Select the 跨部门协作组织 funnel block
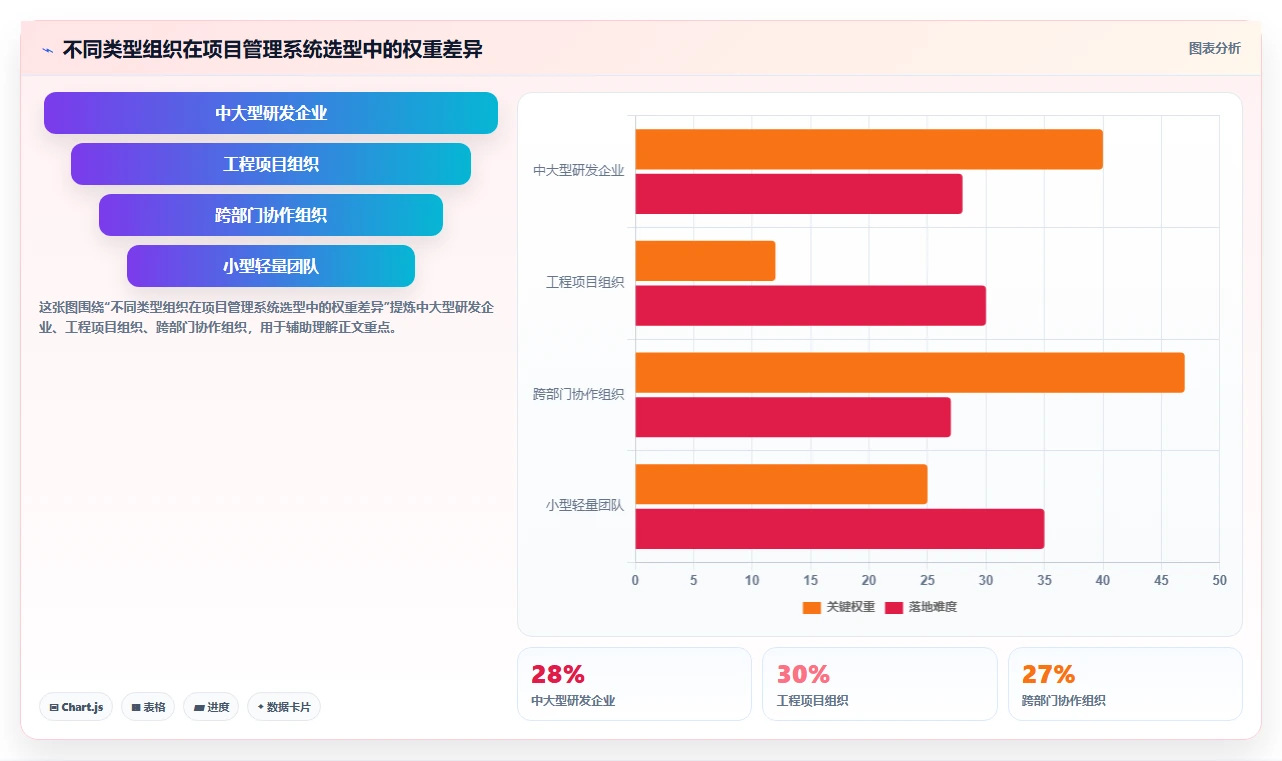Image resolution: width=1282 pixels, height=761 pixels. coord(271,215)
